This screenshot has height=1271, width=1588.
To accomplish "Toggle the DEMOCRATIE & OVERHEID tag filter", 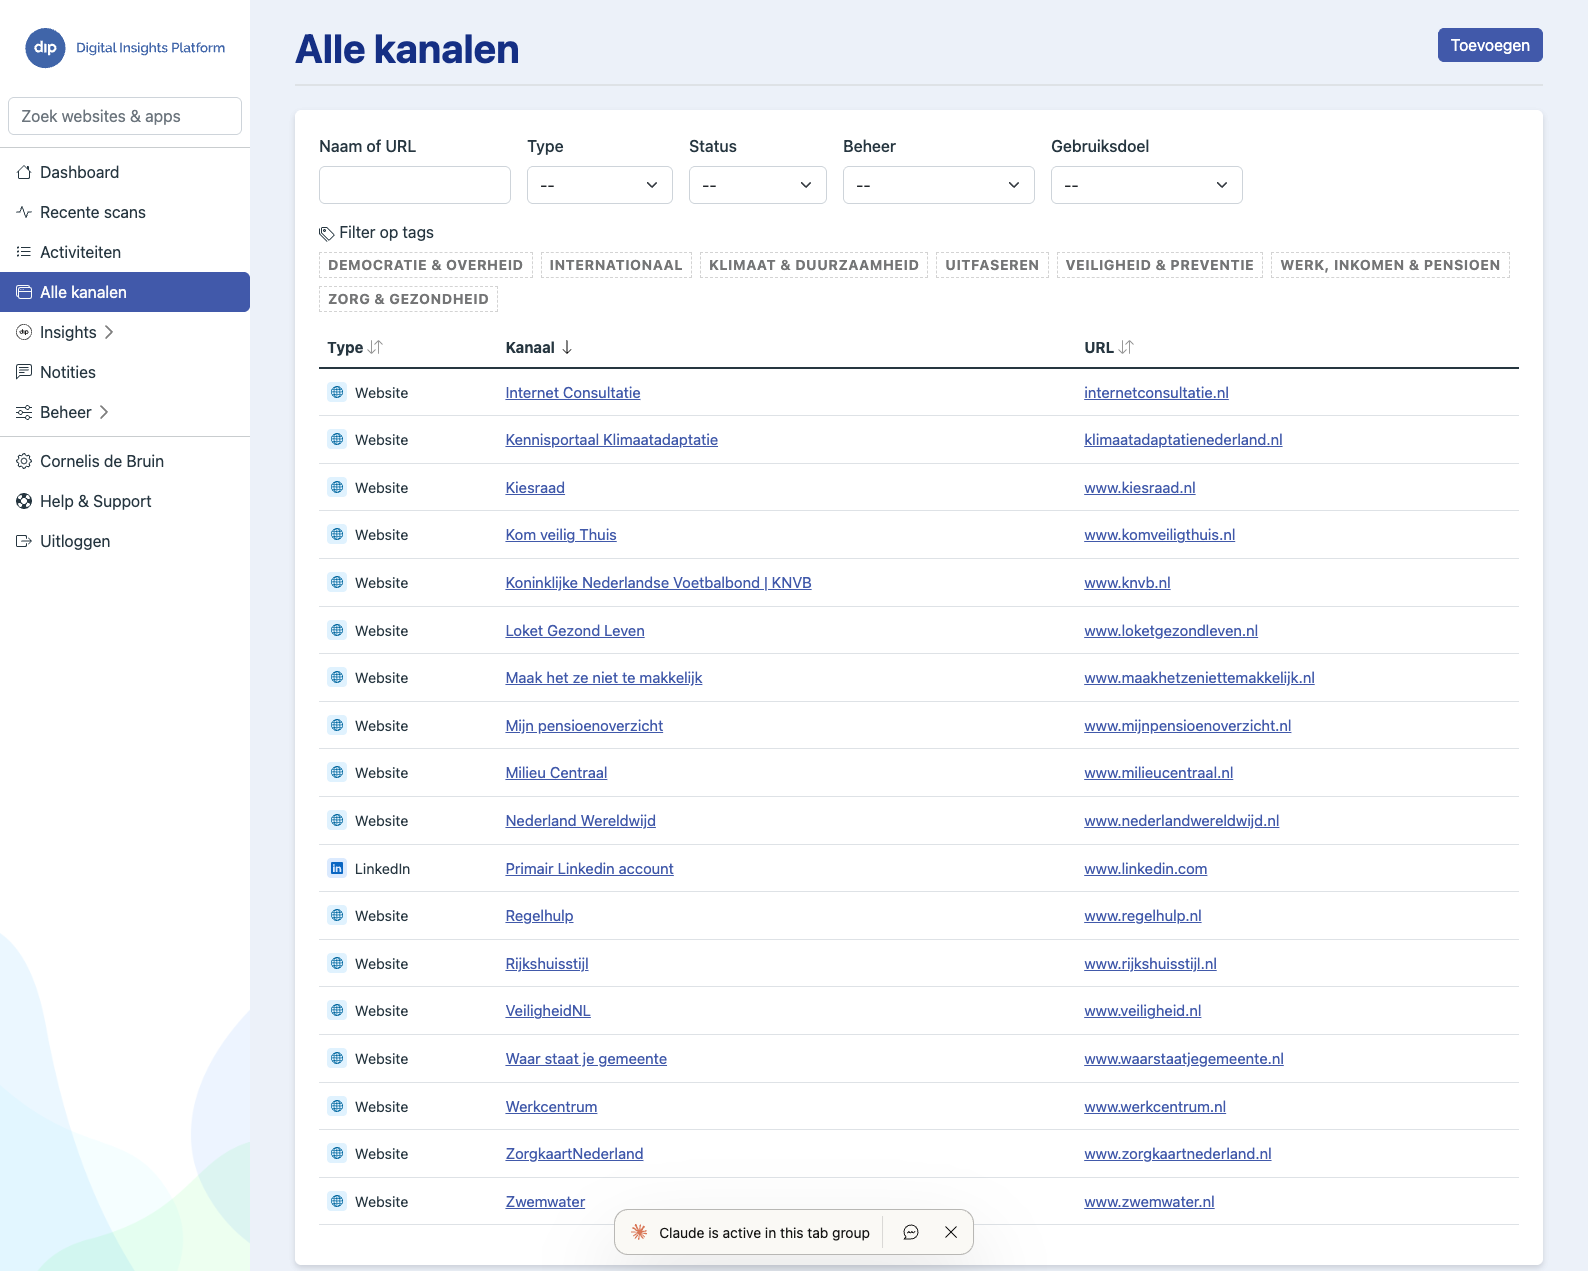I will 426,265.
